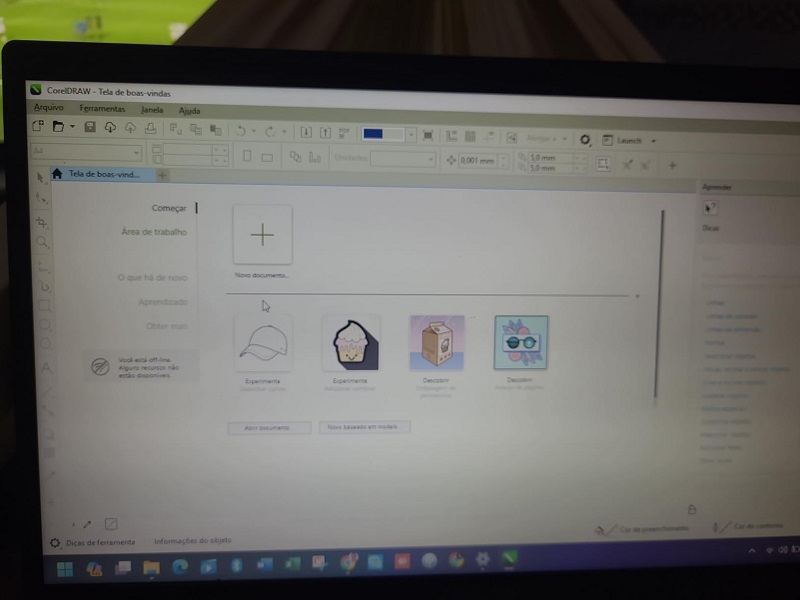Click the Save icon in the toolbar
800x600 pixels.
pyautogui.click(x=90, y=128)
